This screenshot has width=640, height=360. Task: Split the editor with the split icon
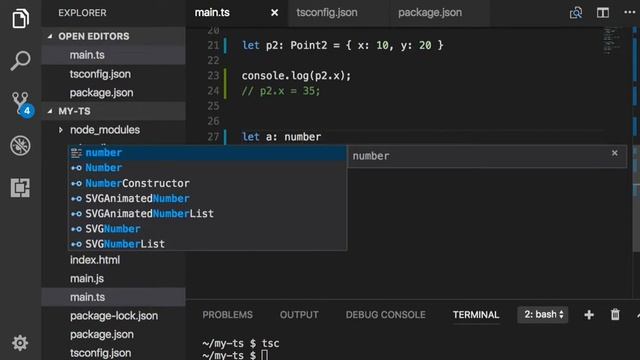pyautogui.click(x=603, y=13)
